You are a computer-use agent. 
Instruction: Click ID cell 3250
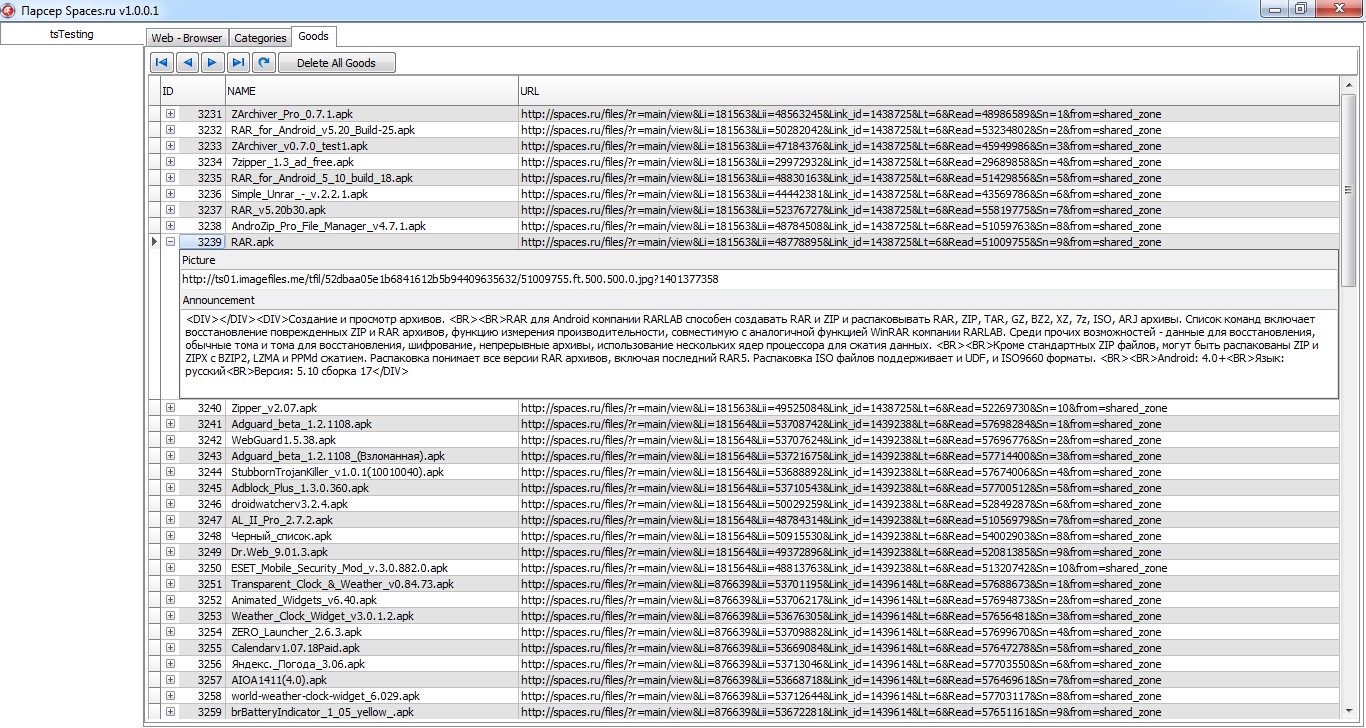click(x=202, y=568)
